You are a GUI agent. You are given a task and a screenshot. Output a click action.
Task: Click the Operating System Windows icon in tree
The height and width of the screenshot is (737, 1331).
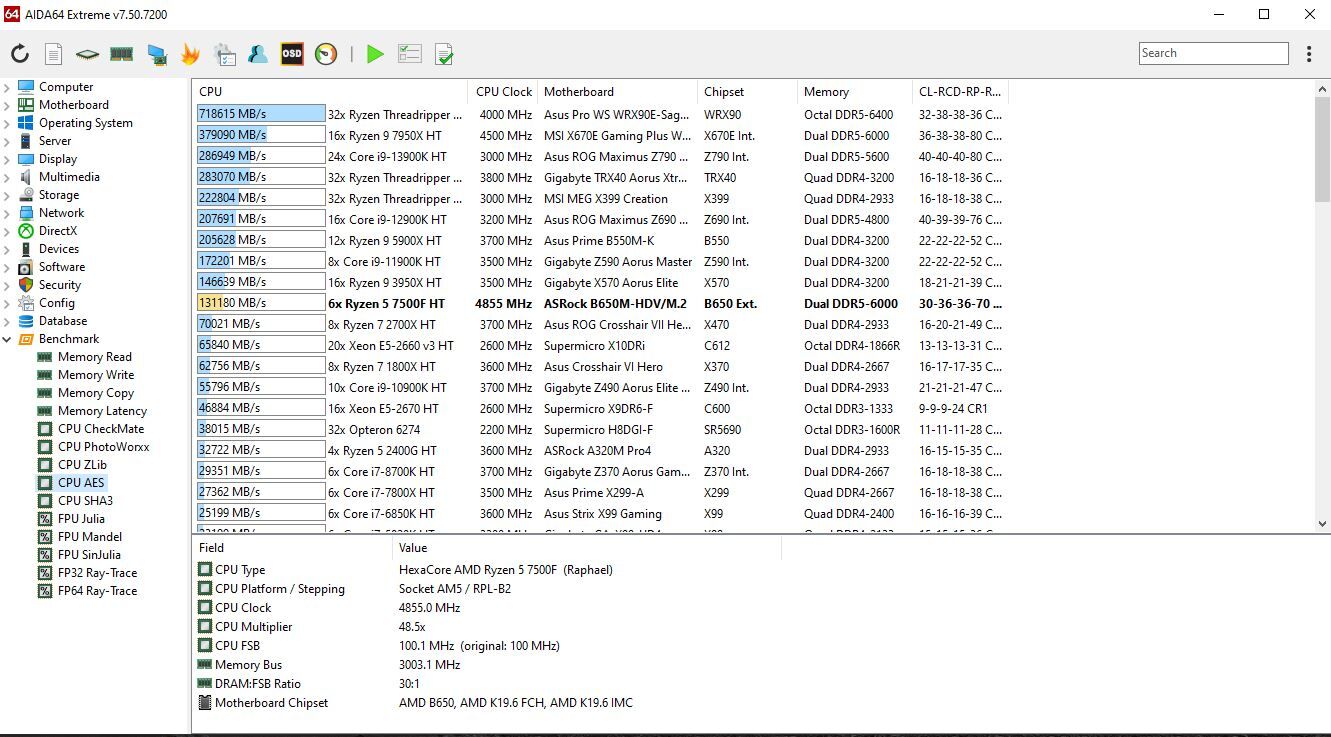[26, 123]
